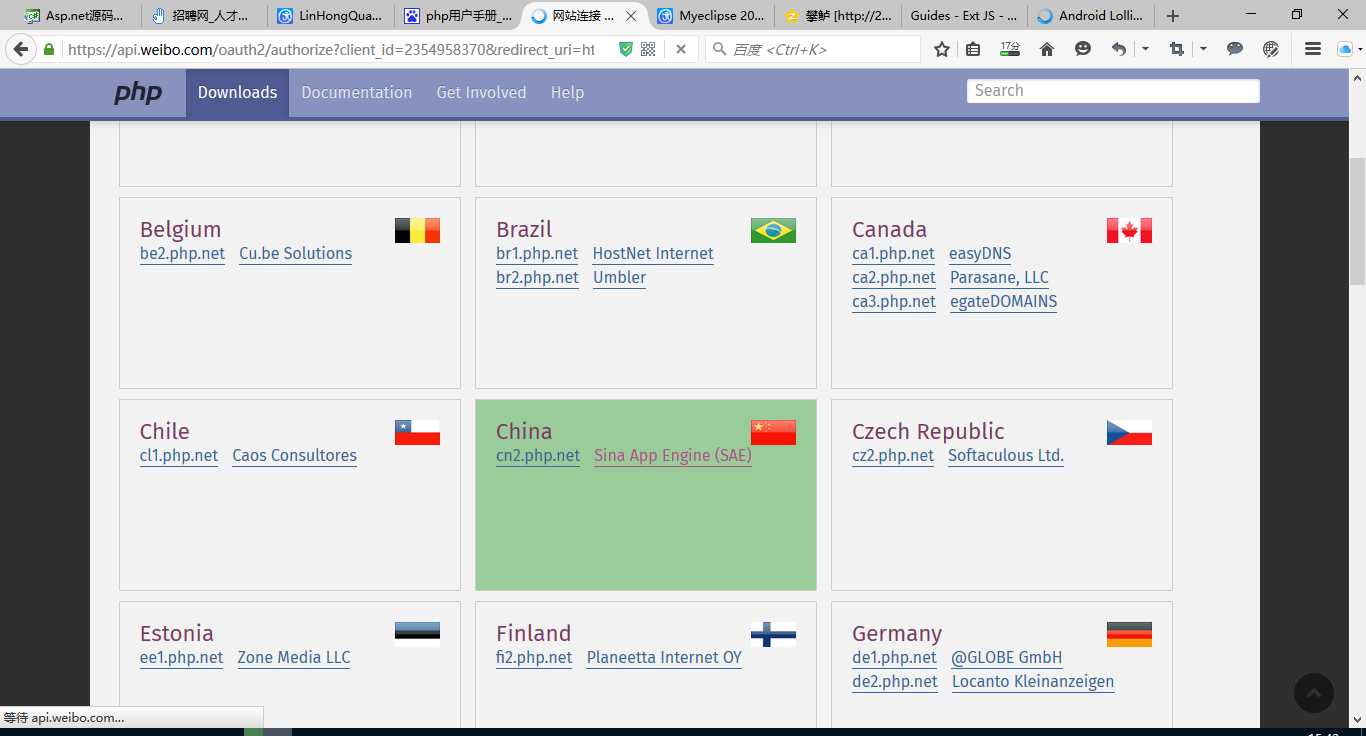The width and height of the screenshot is (1366, 736).
Task: Click the Canada flag icon
Action: (1129, 231)
